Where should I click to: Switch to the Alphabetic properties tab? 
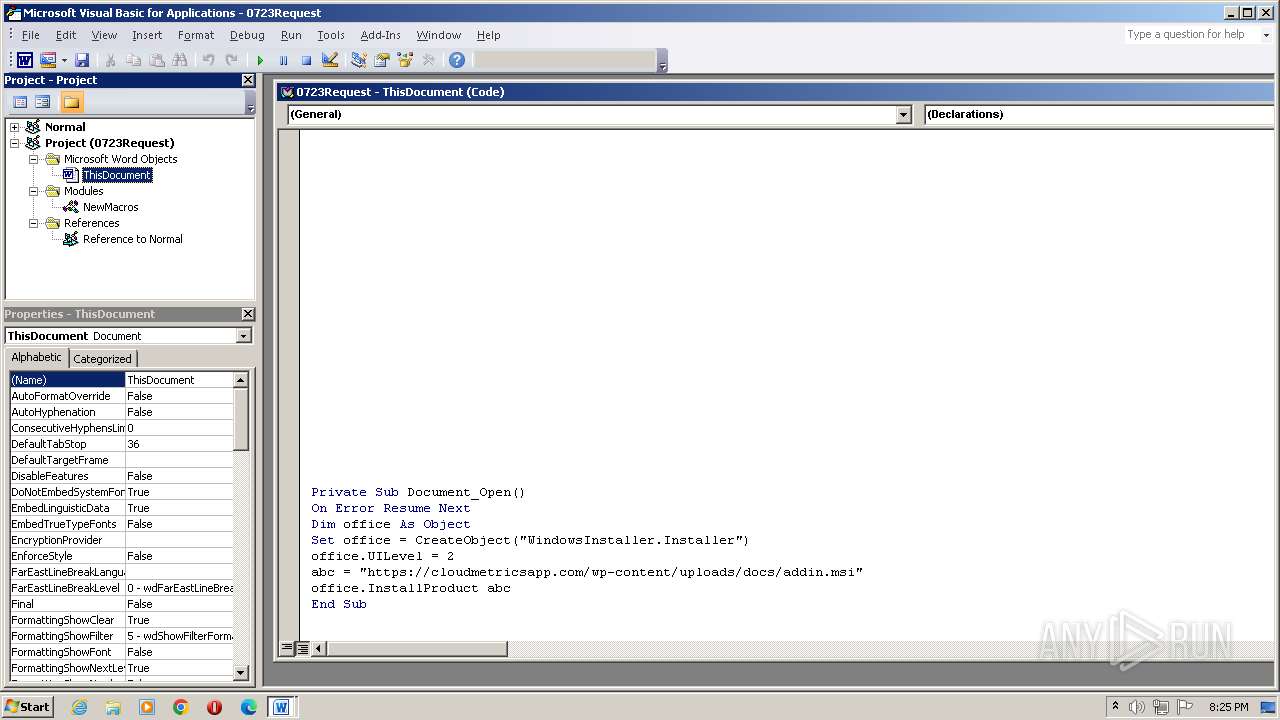pyautogui.click(x=37, y=357)
